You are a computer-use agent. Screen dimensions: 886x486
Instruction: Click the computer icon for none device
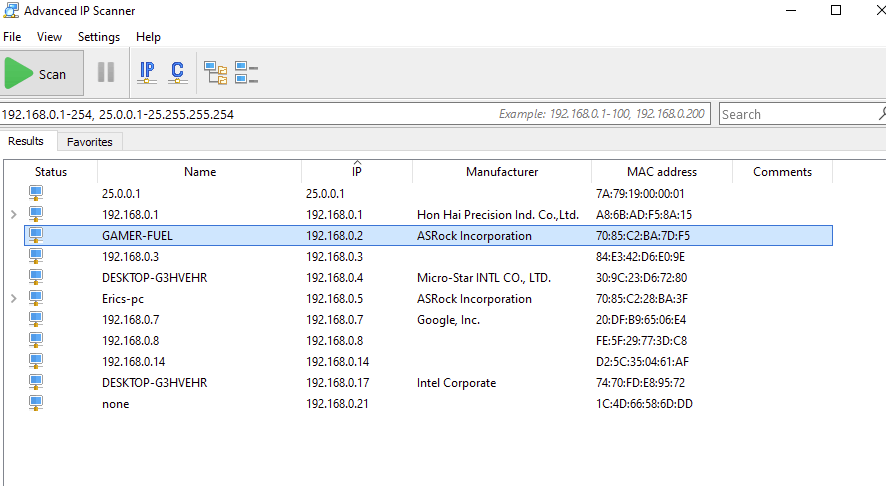pyautogui.click(x=36, y=403)
